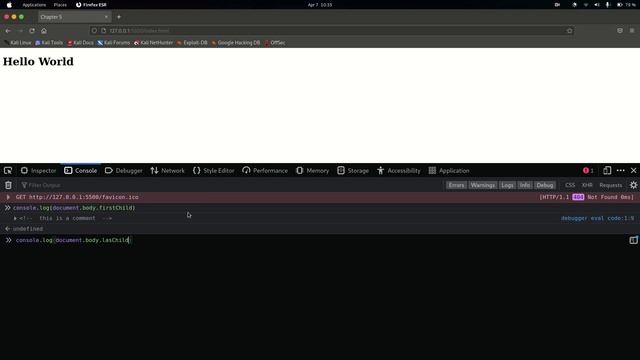Toggle the Requests filter
Screen dimensions: 640x360
tap(611, 185)
